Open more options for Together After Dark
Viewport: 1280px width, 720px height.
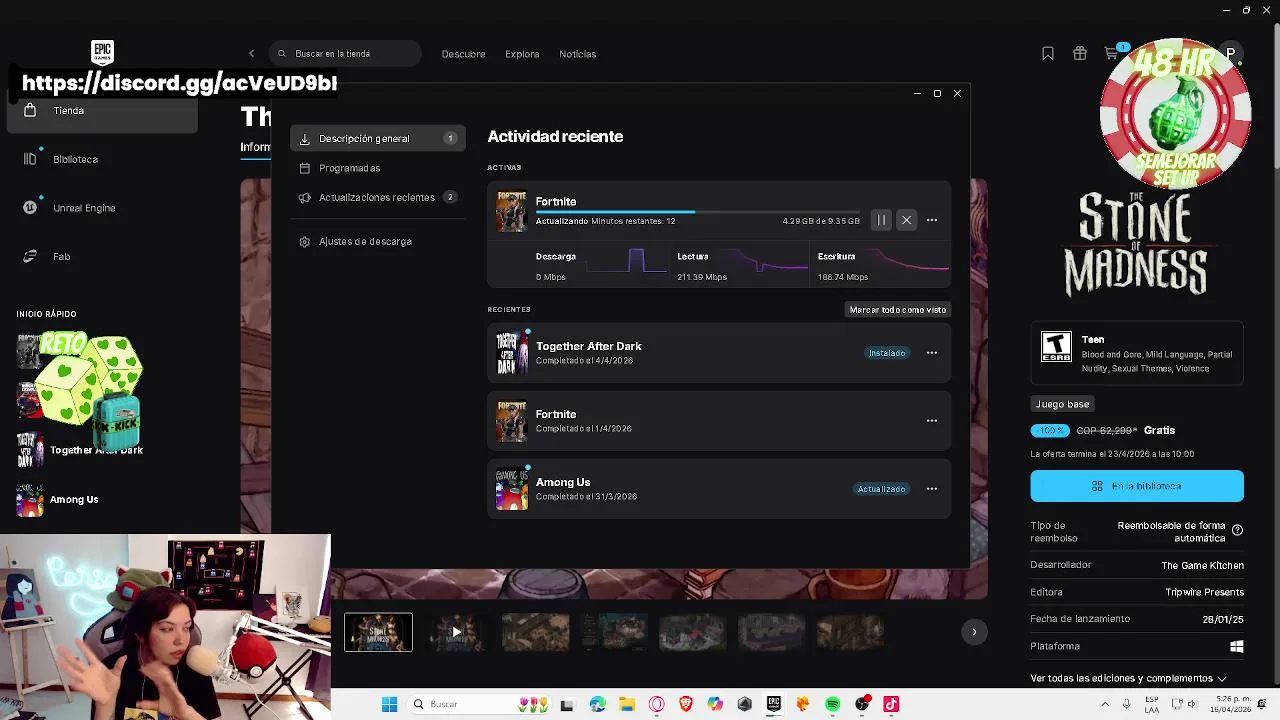[932, 353]
